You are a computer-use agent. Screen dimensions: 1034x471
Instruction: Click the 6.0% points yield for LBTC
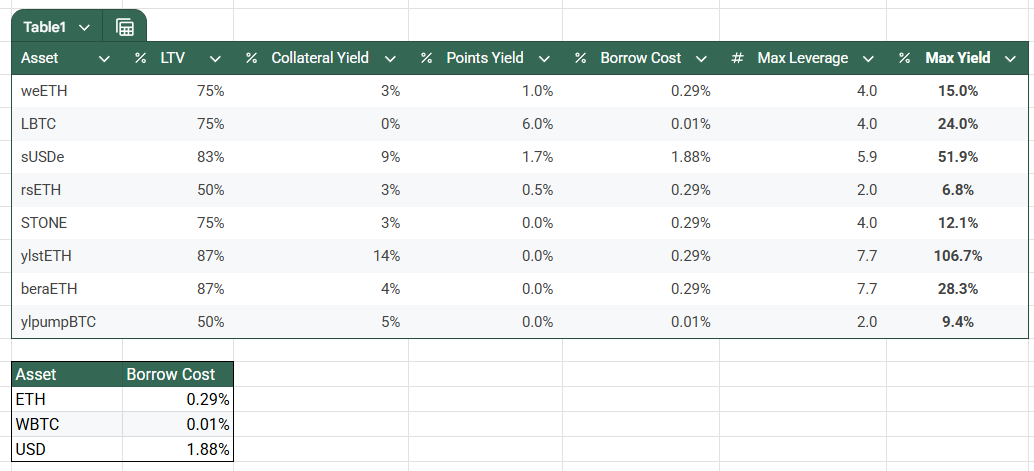click(x=537, y=124)
